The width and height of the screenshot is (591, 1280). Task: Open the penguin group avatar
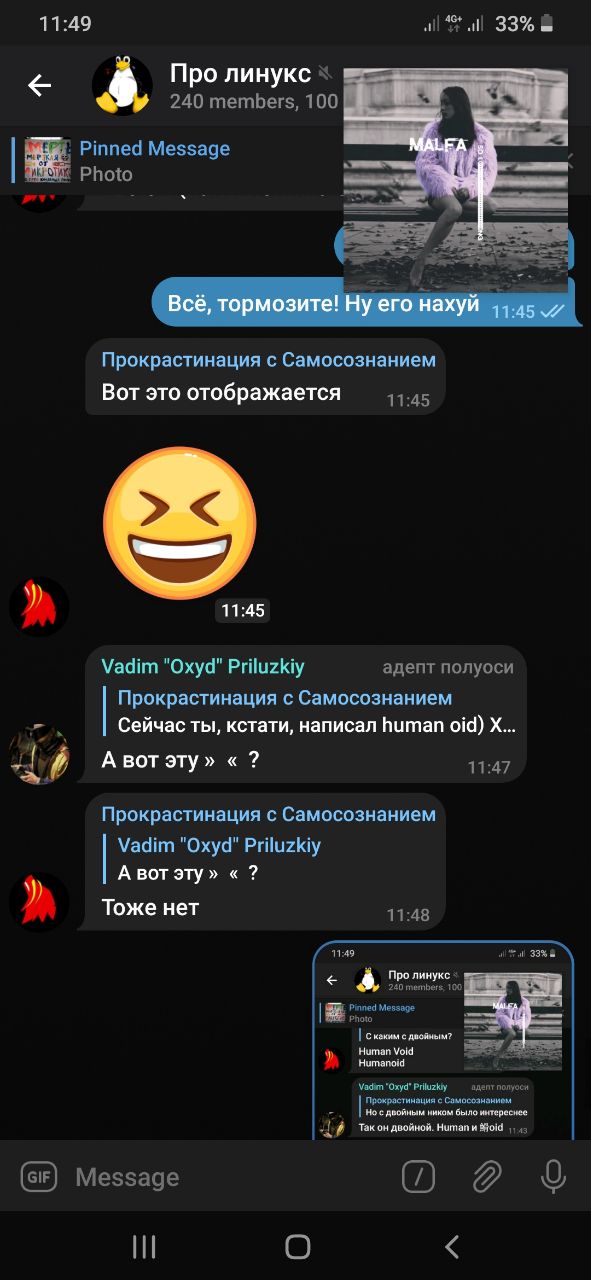click(x=122, y=86)
